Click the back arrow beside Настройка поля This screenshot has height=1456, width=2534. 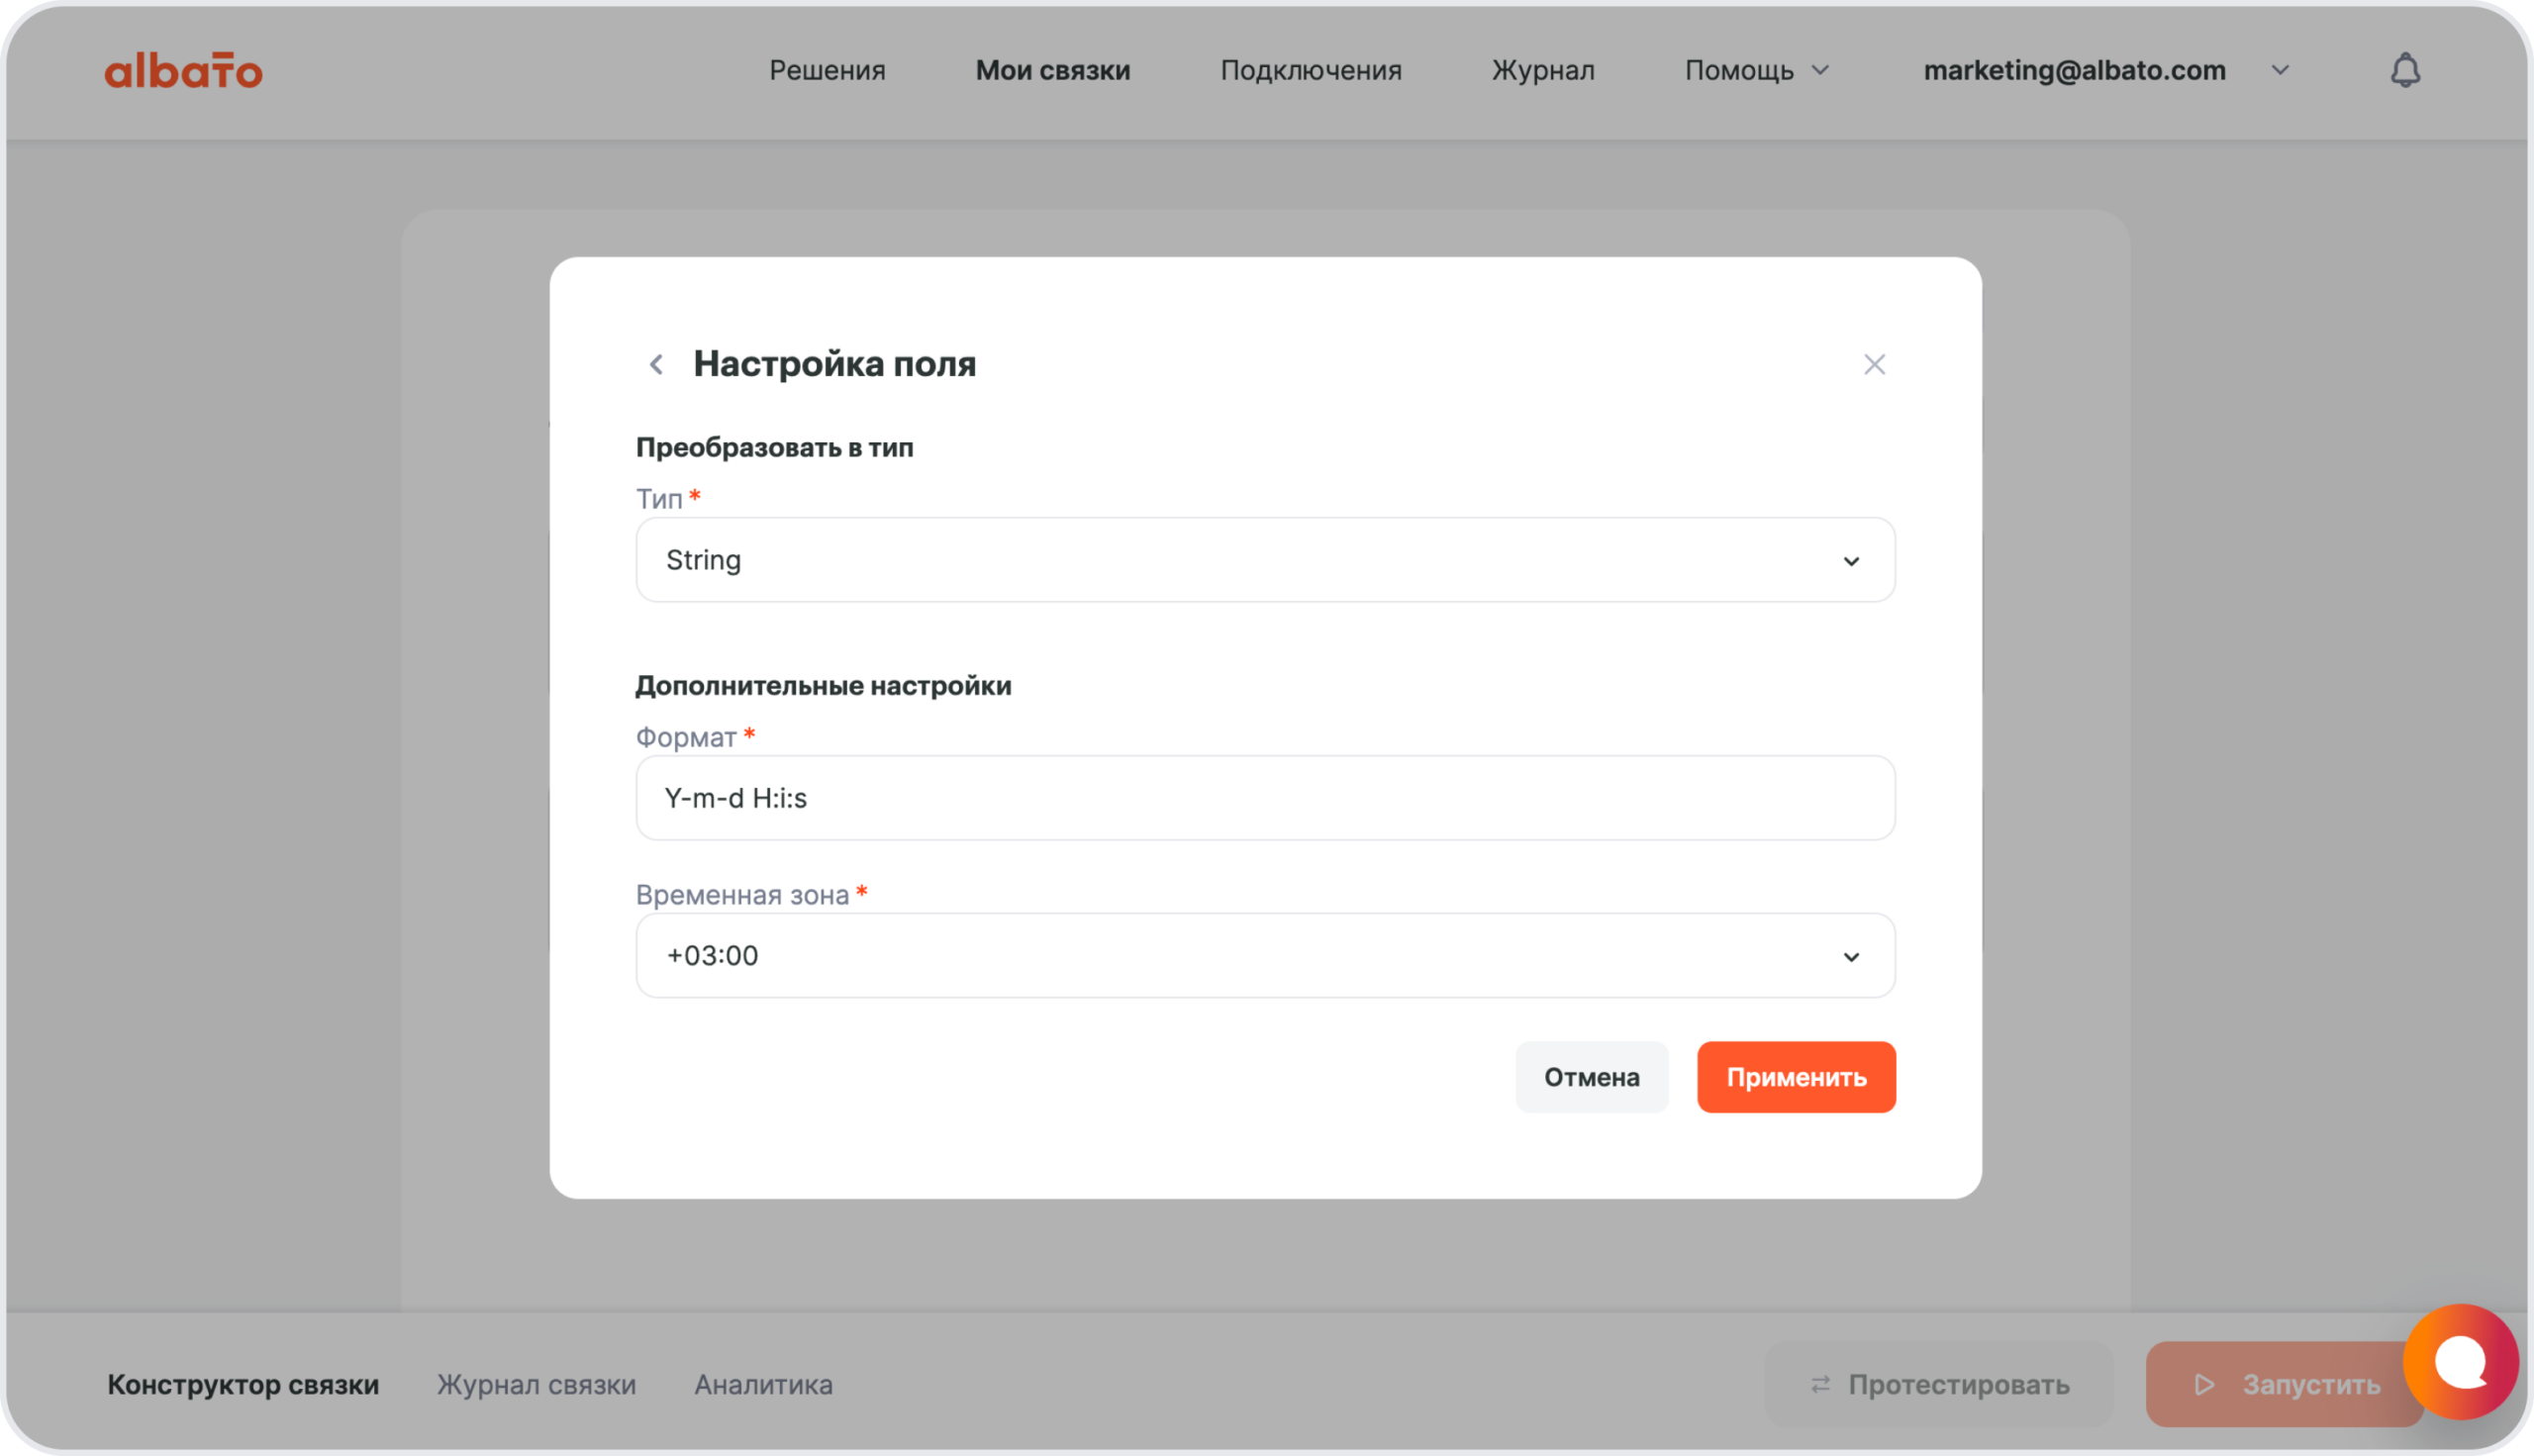coord(656,364)
